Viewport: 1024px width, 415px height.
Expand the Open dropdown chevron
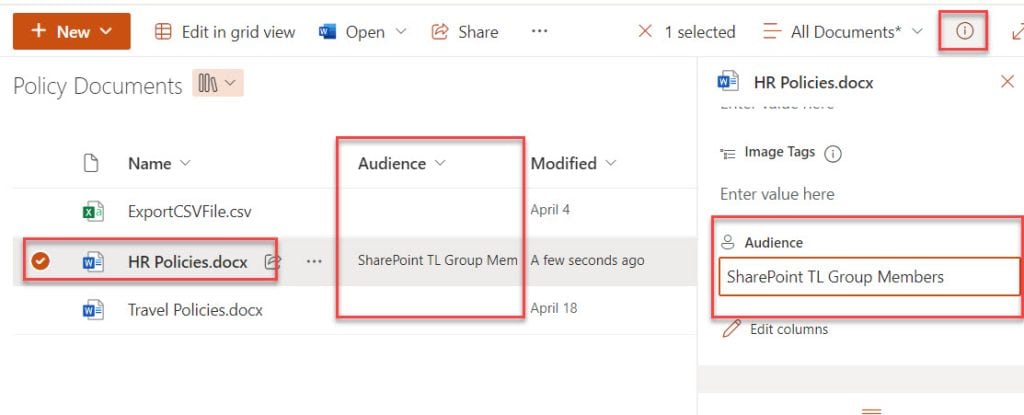point(402,31)
